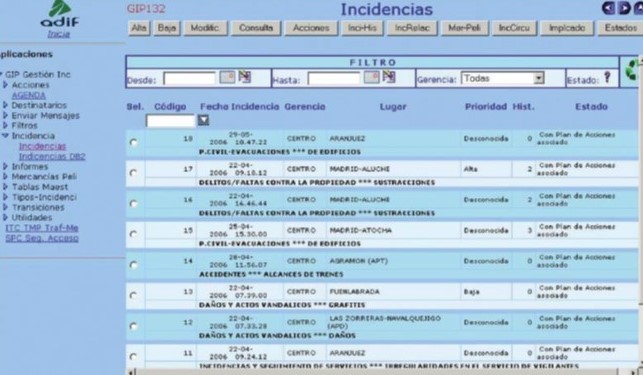Screen dimensions: 643x375
Task: Open the Incidencias DB2 link
Action: coord(52,156)
